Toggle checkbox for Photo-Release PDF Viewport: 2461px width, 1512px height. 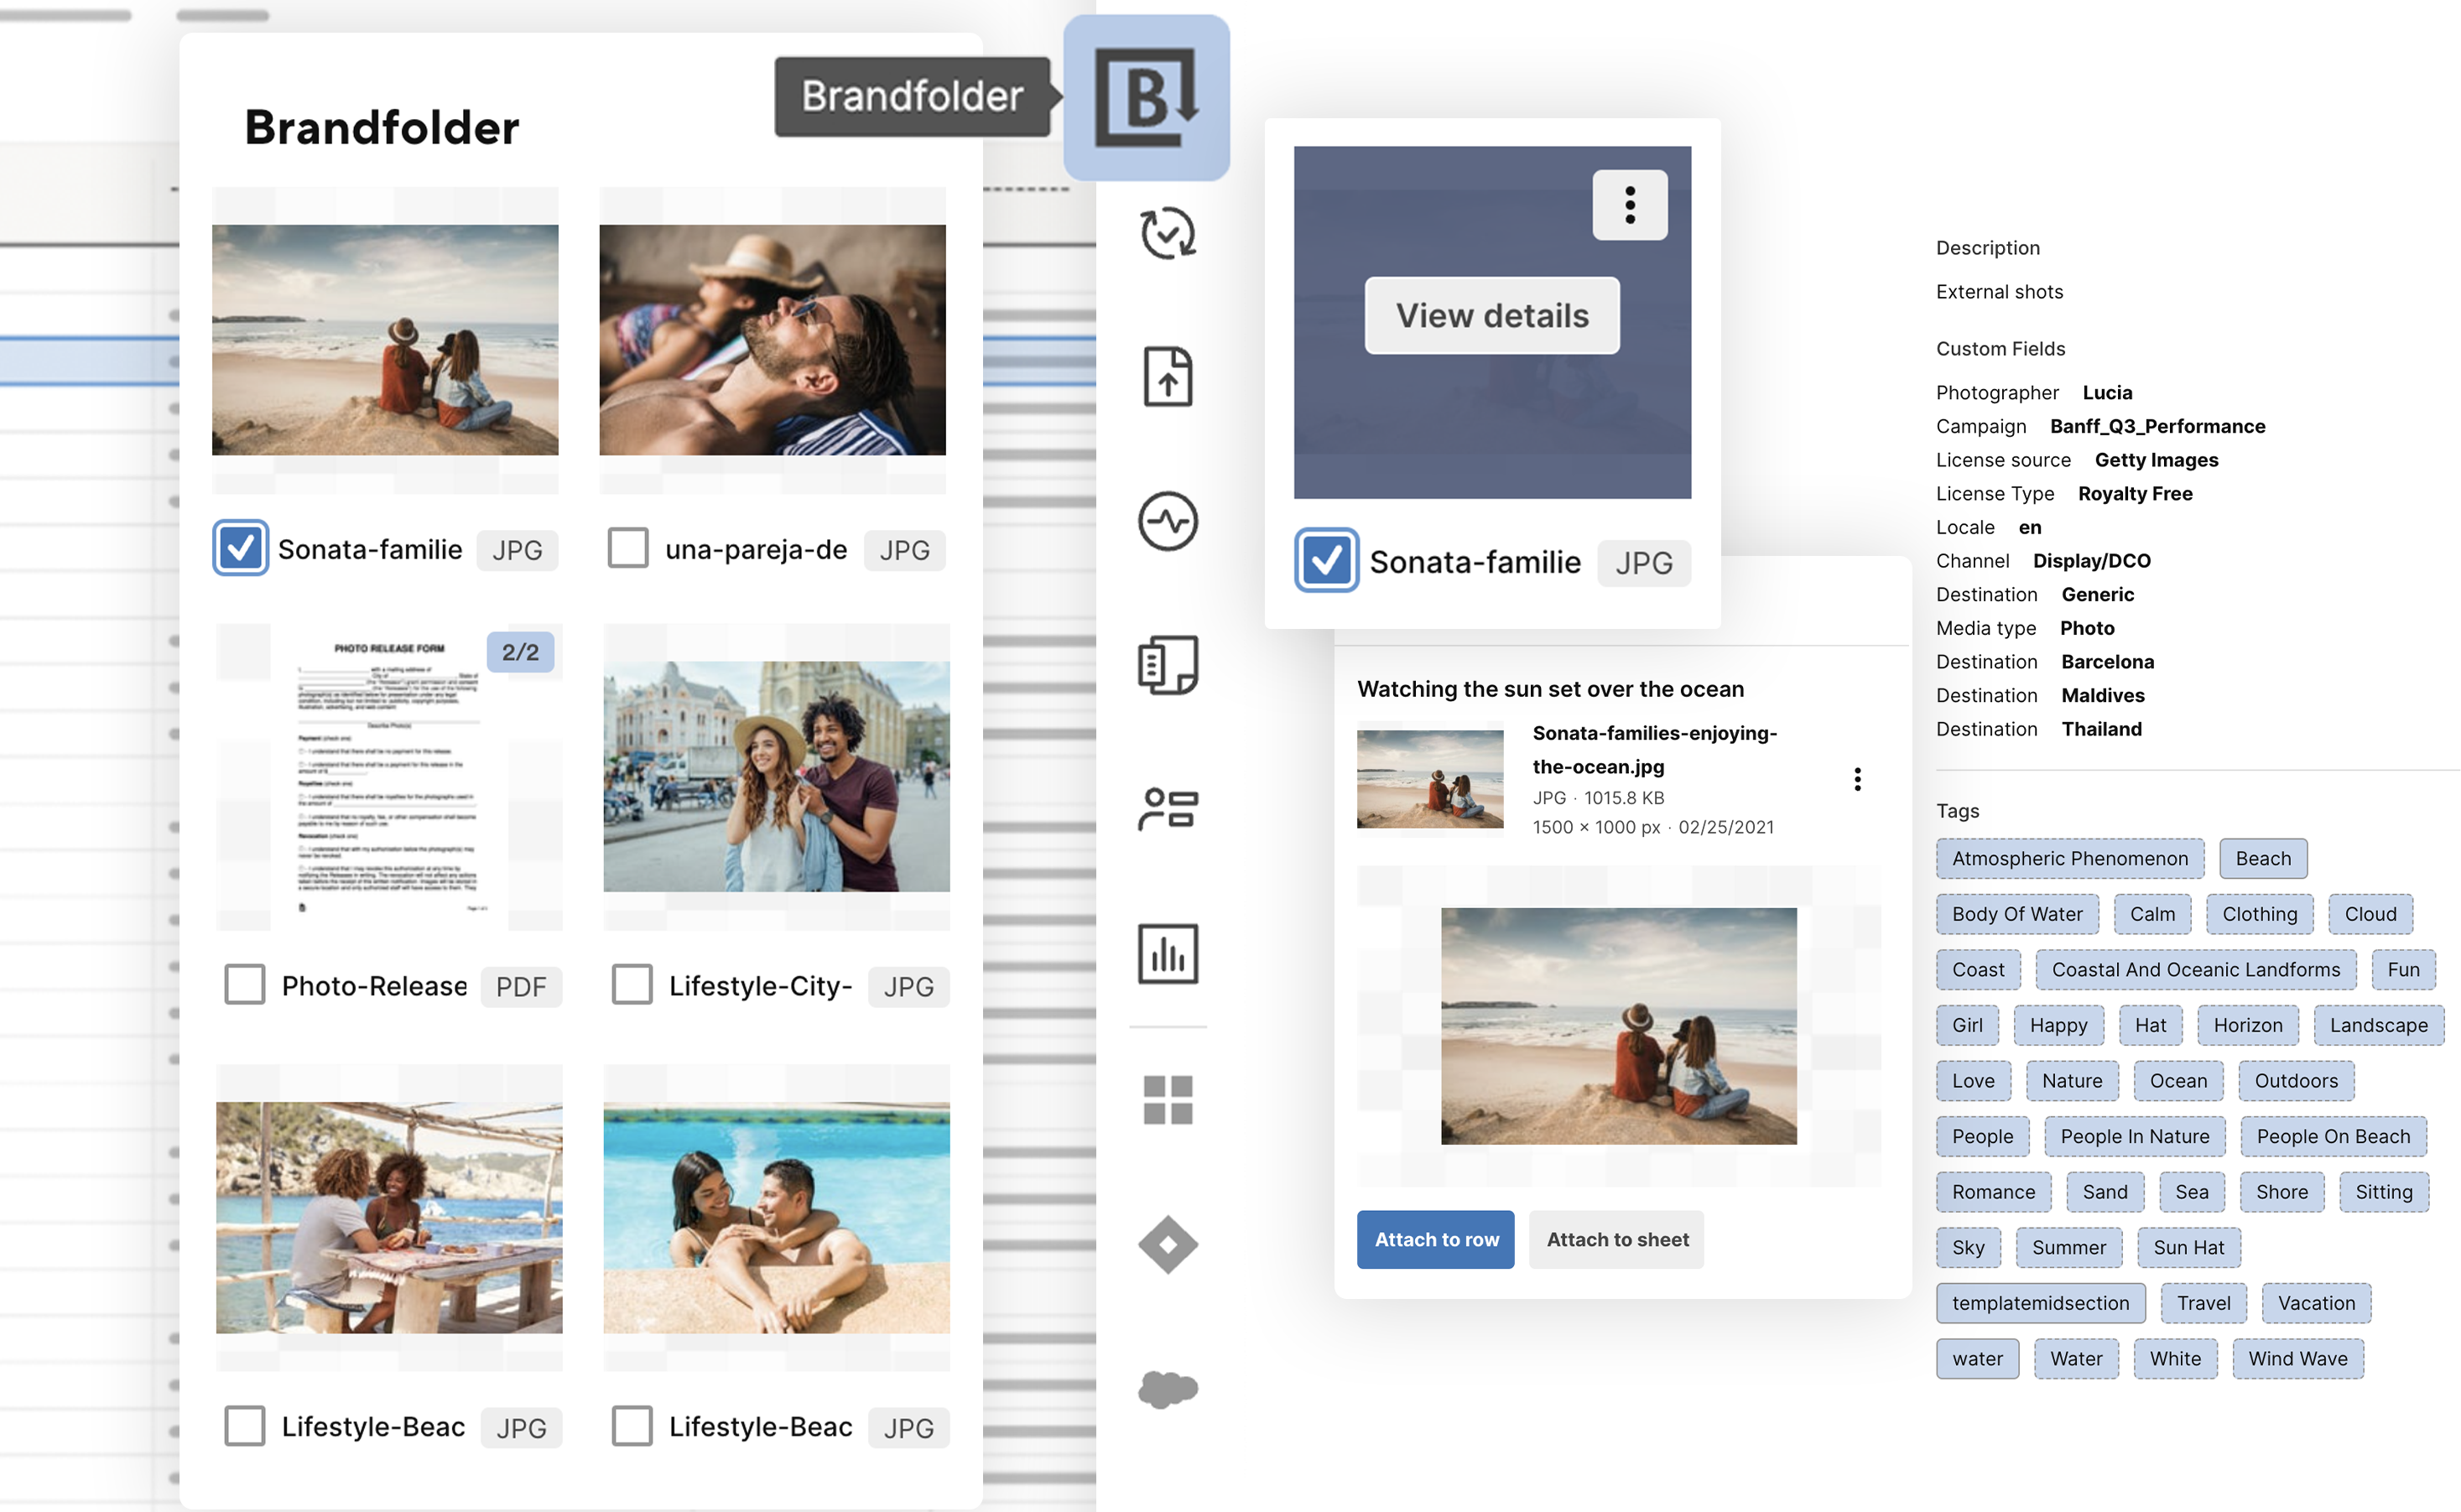pyautogui.click(x=244, y=986)
